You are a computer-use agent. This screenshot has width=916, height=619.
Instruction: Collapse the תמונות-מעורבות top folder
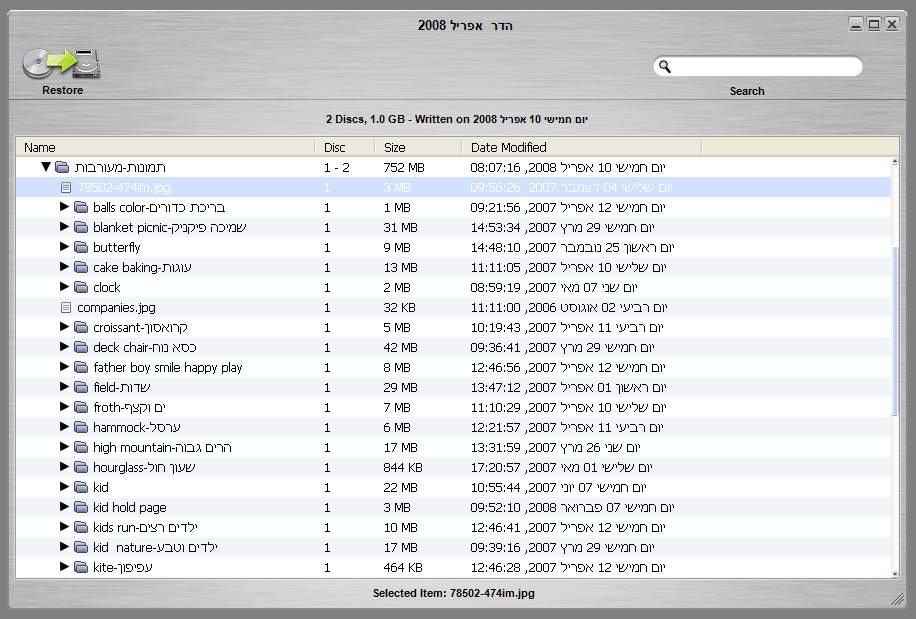(x=46, y=167)
